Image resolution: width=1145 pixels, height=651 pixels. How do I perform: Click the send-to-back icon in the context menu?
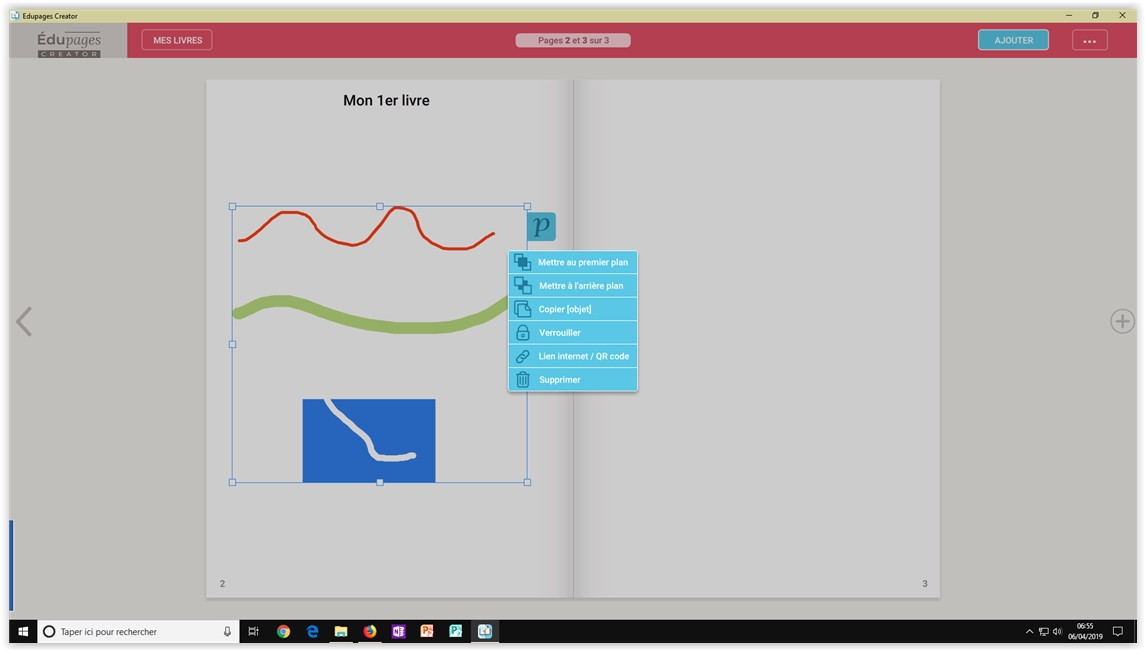click(x=522, y=286)
